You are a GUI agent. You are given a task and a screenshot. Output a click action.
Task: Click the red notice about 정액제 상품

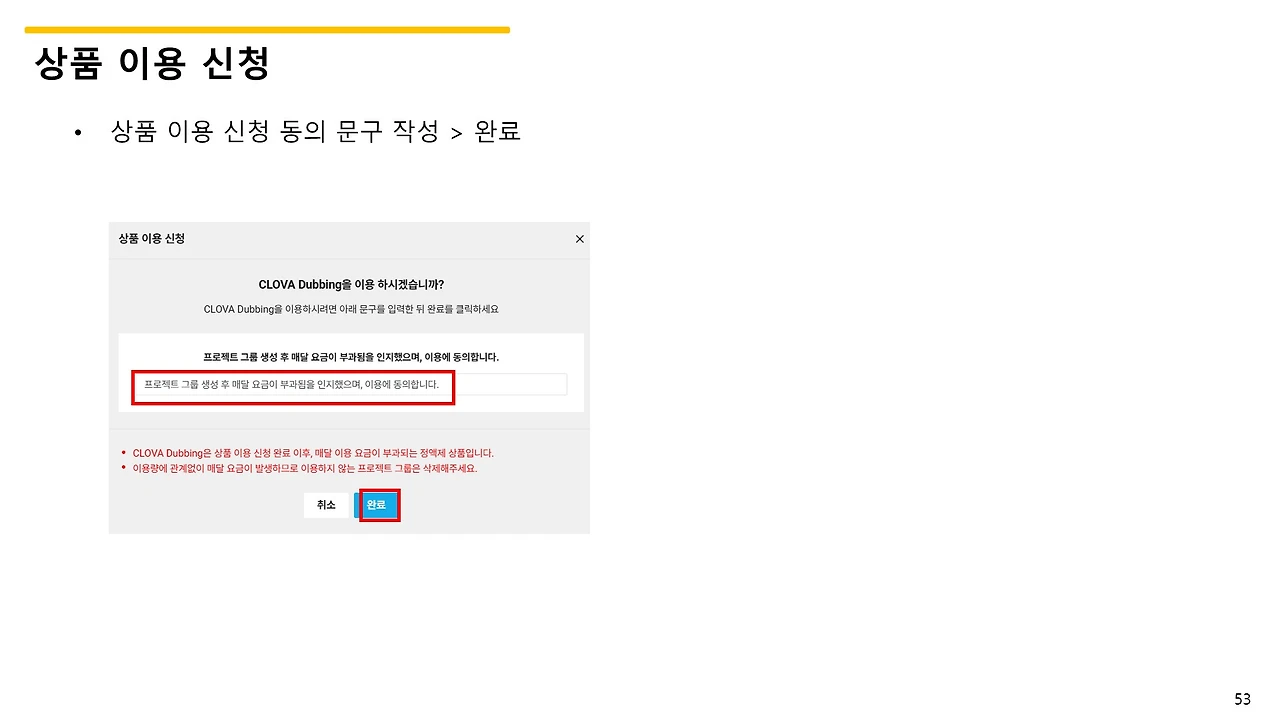(313, 453)
